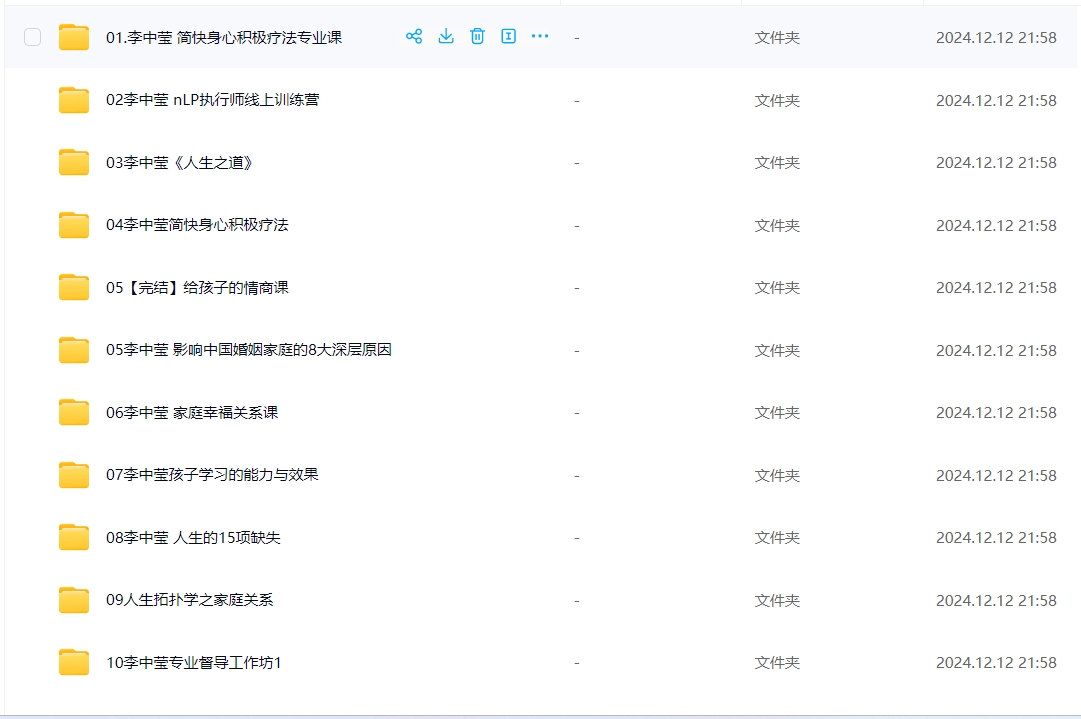Click the folder icon for 10李中莹专业督导工作坊1
The height and width of the screenshot is (719, 1081).
(74, 662)
